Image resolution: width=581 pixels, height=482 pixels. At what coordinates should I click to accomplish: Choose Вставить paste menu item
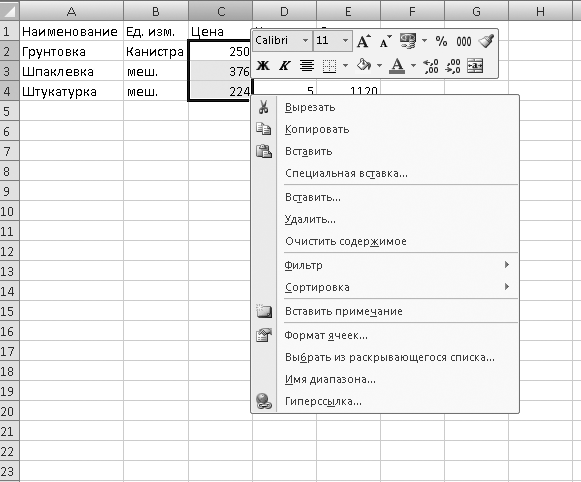pyautogui.click(x=385, y=151)
